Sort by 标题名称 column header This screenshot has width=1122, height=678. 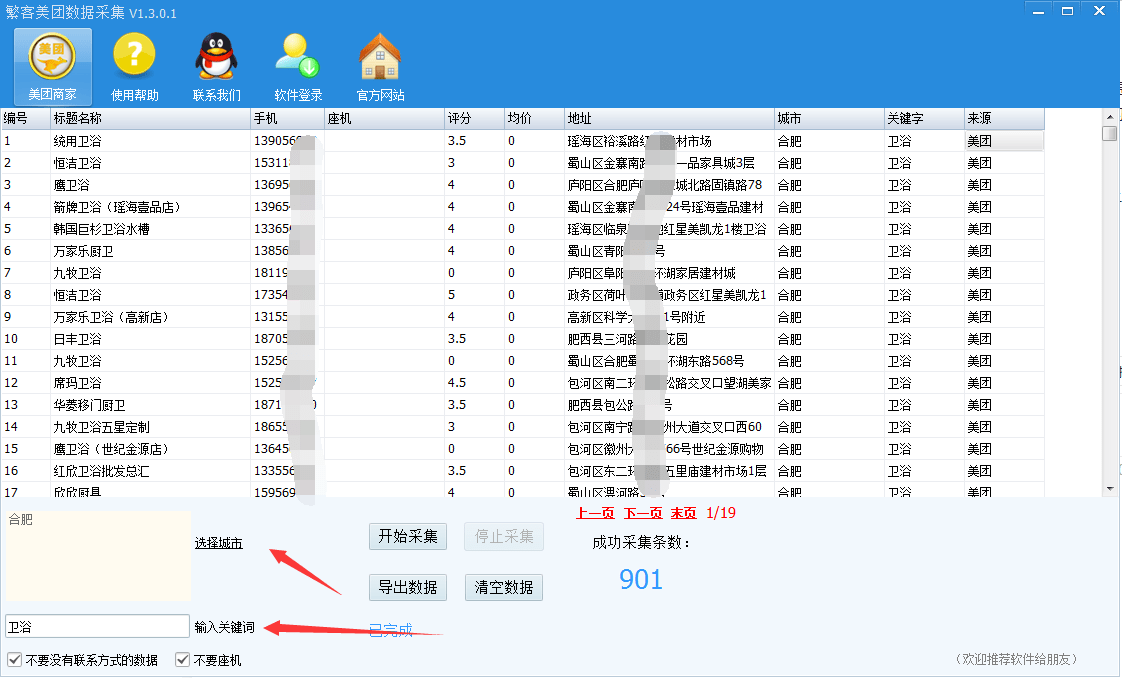[150, 119]
